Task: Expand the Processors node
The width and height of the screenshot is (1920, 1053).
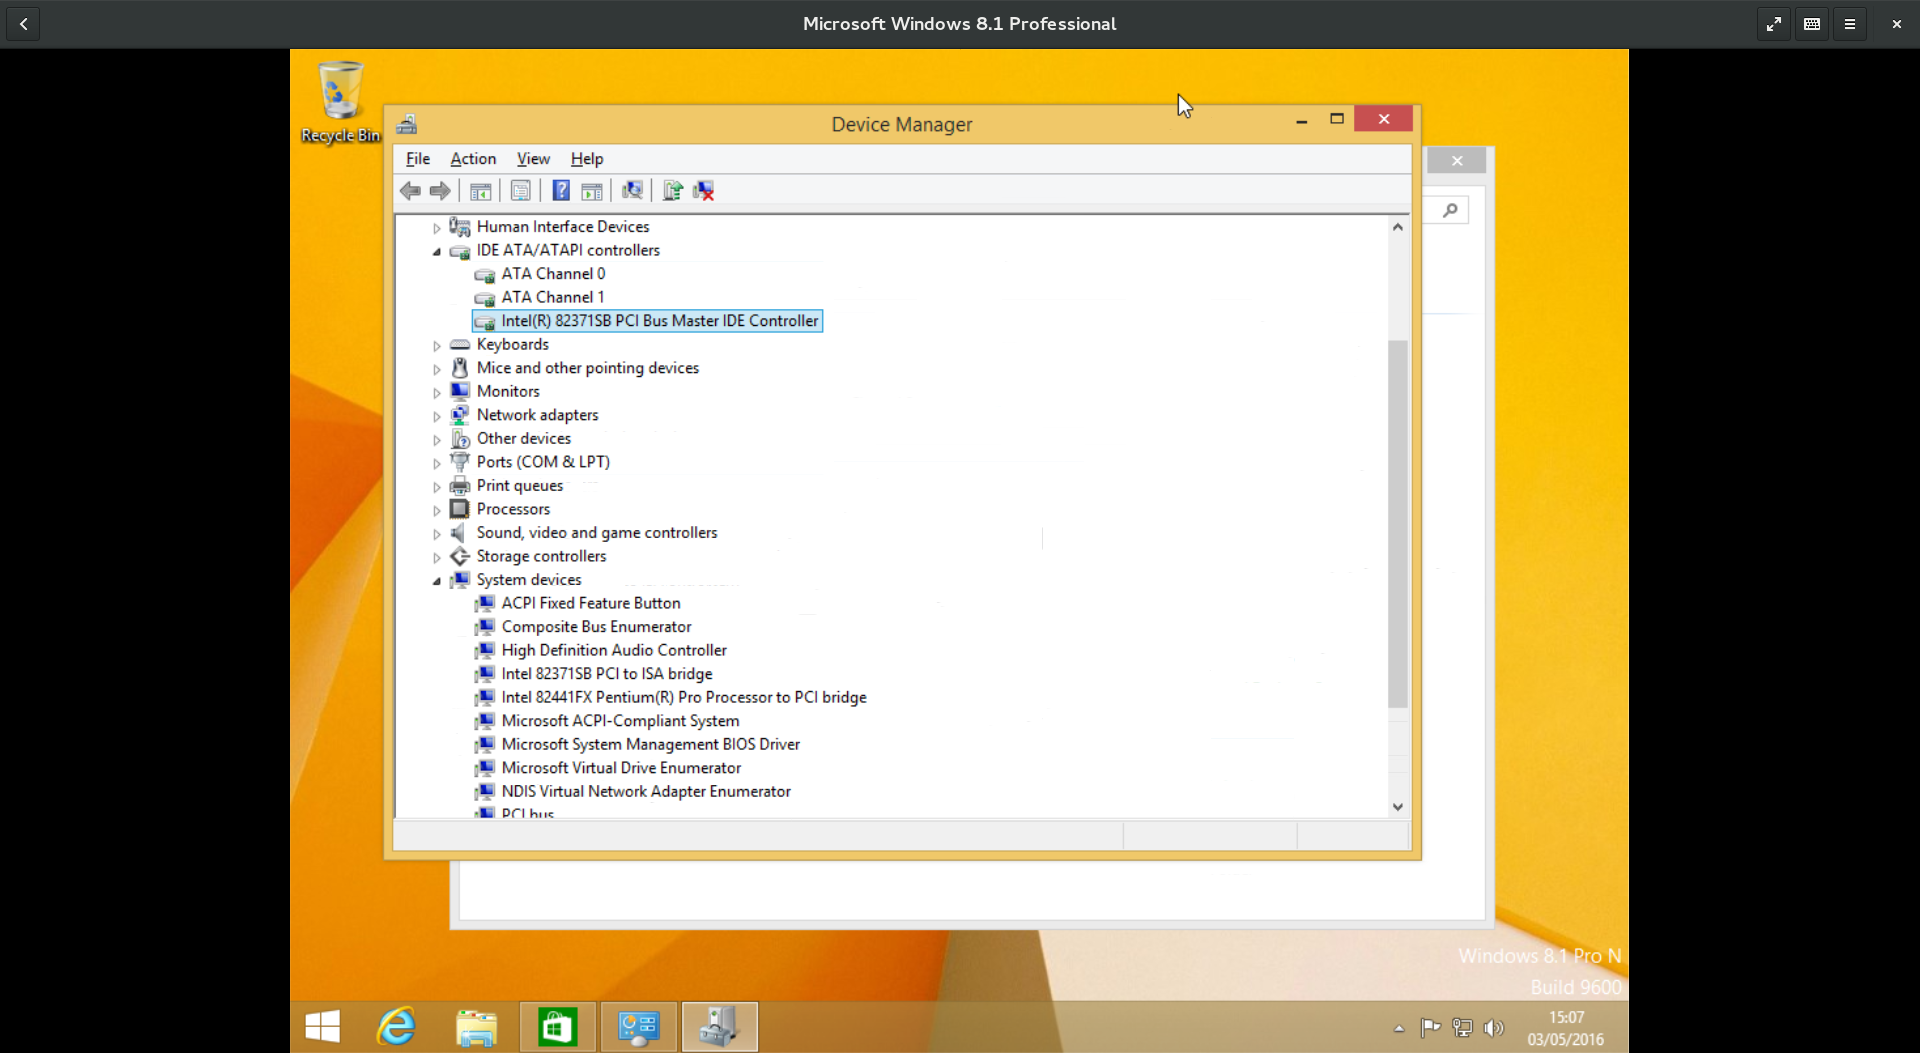Action: [x=437, y=510]
